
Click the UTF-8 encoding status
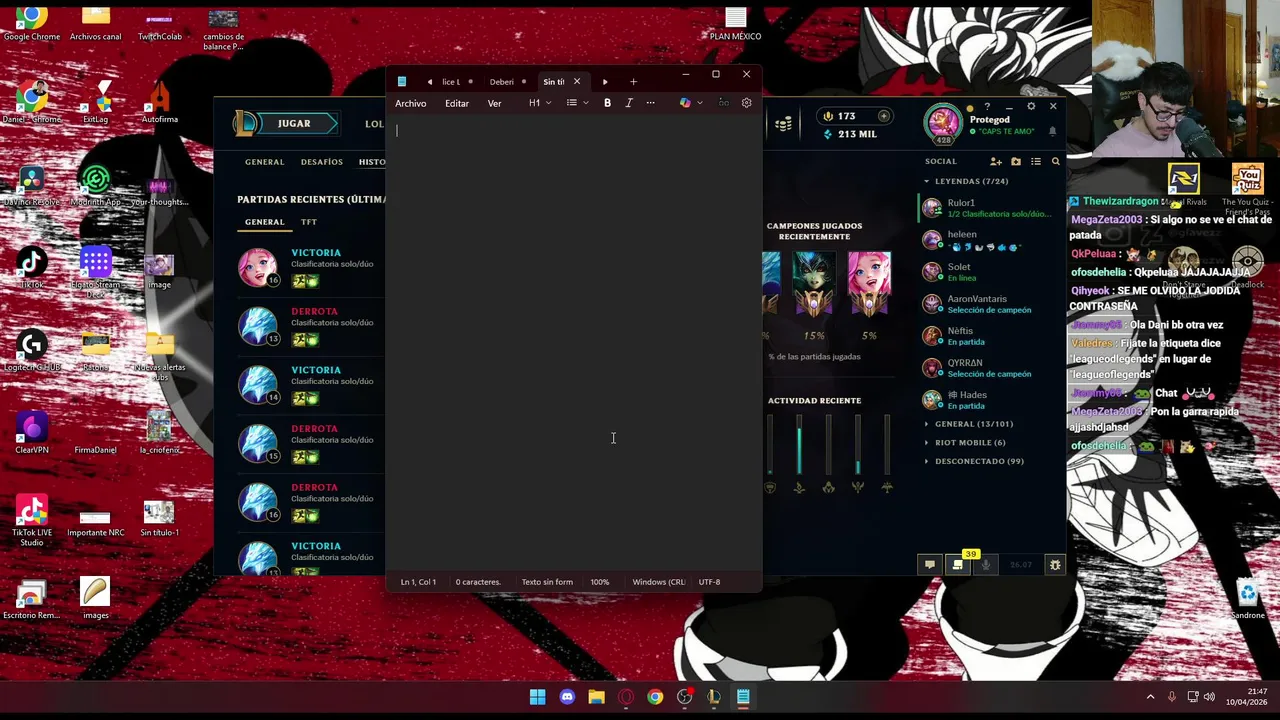click(709, 582)
